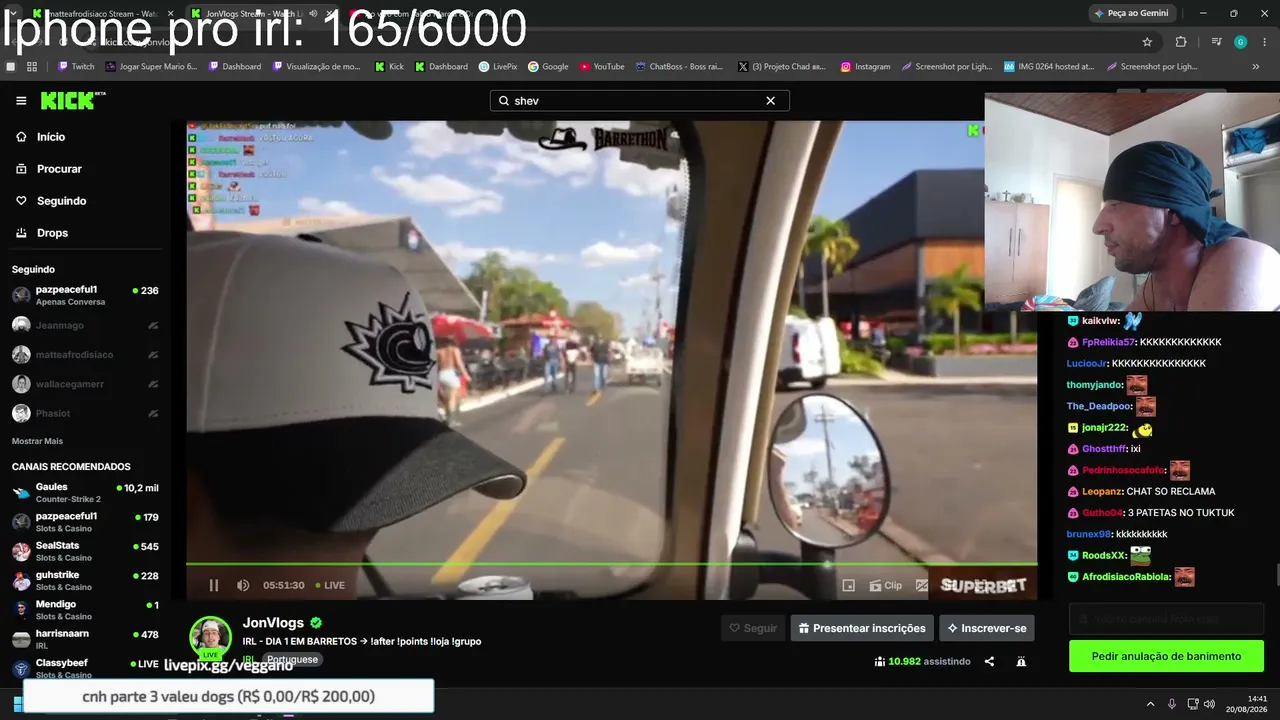The width and height of the screenshot is (1280, 720).
Task: Focus the search field containing 'shev'
Action: [639, 101]
